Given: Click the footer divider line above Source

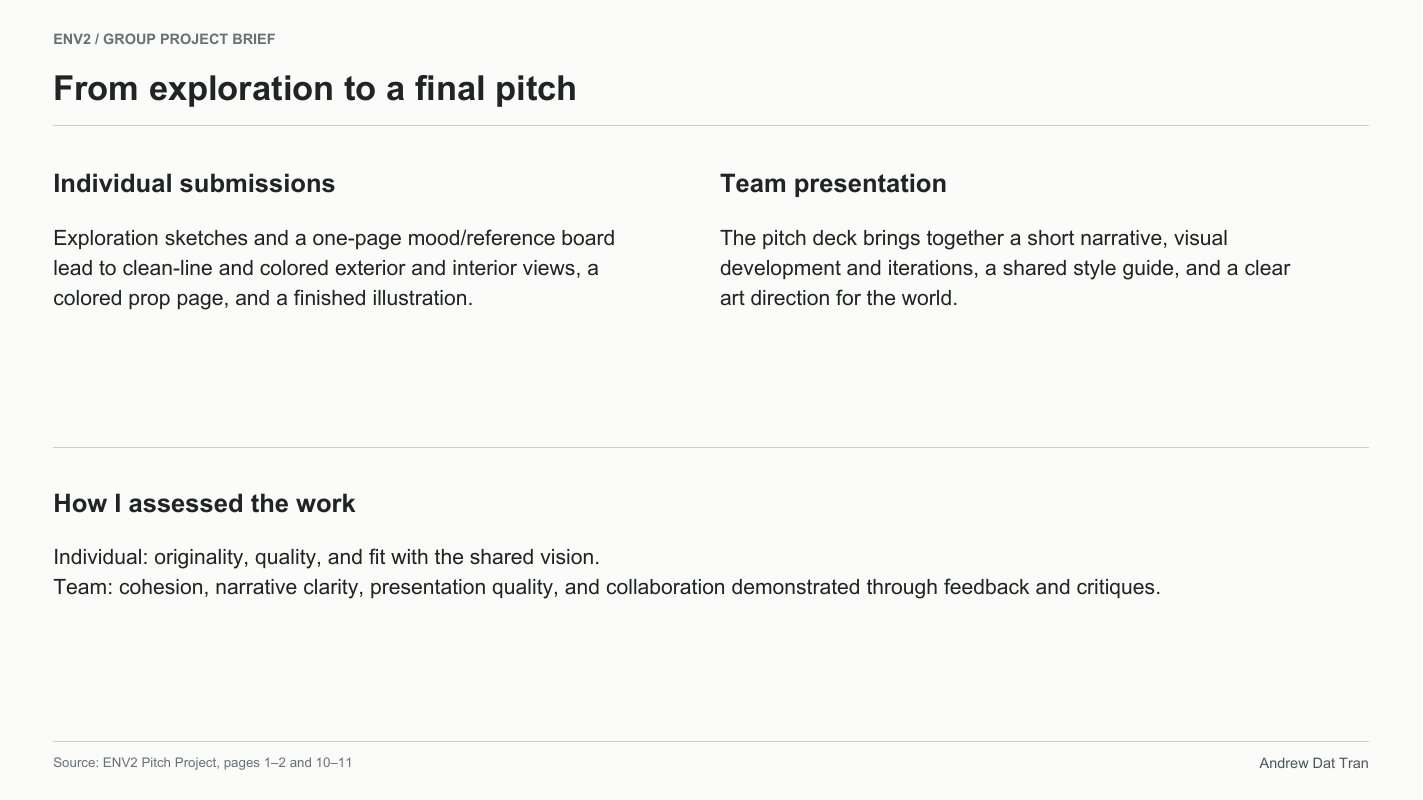Looking at the screenshot, I should (711, 741).
